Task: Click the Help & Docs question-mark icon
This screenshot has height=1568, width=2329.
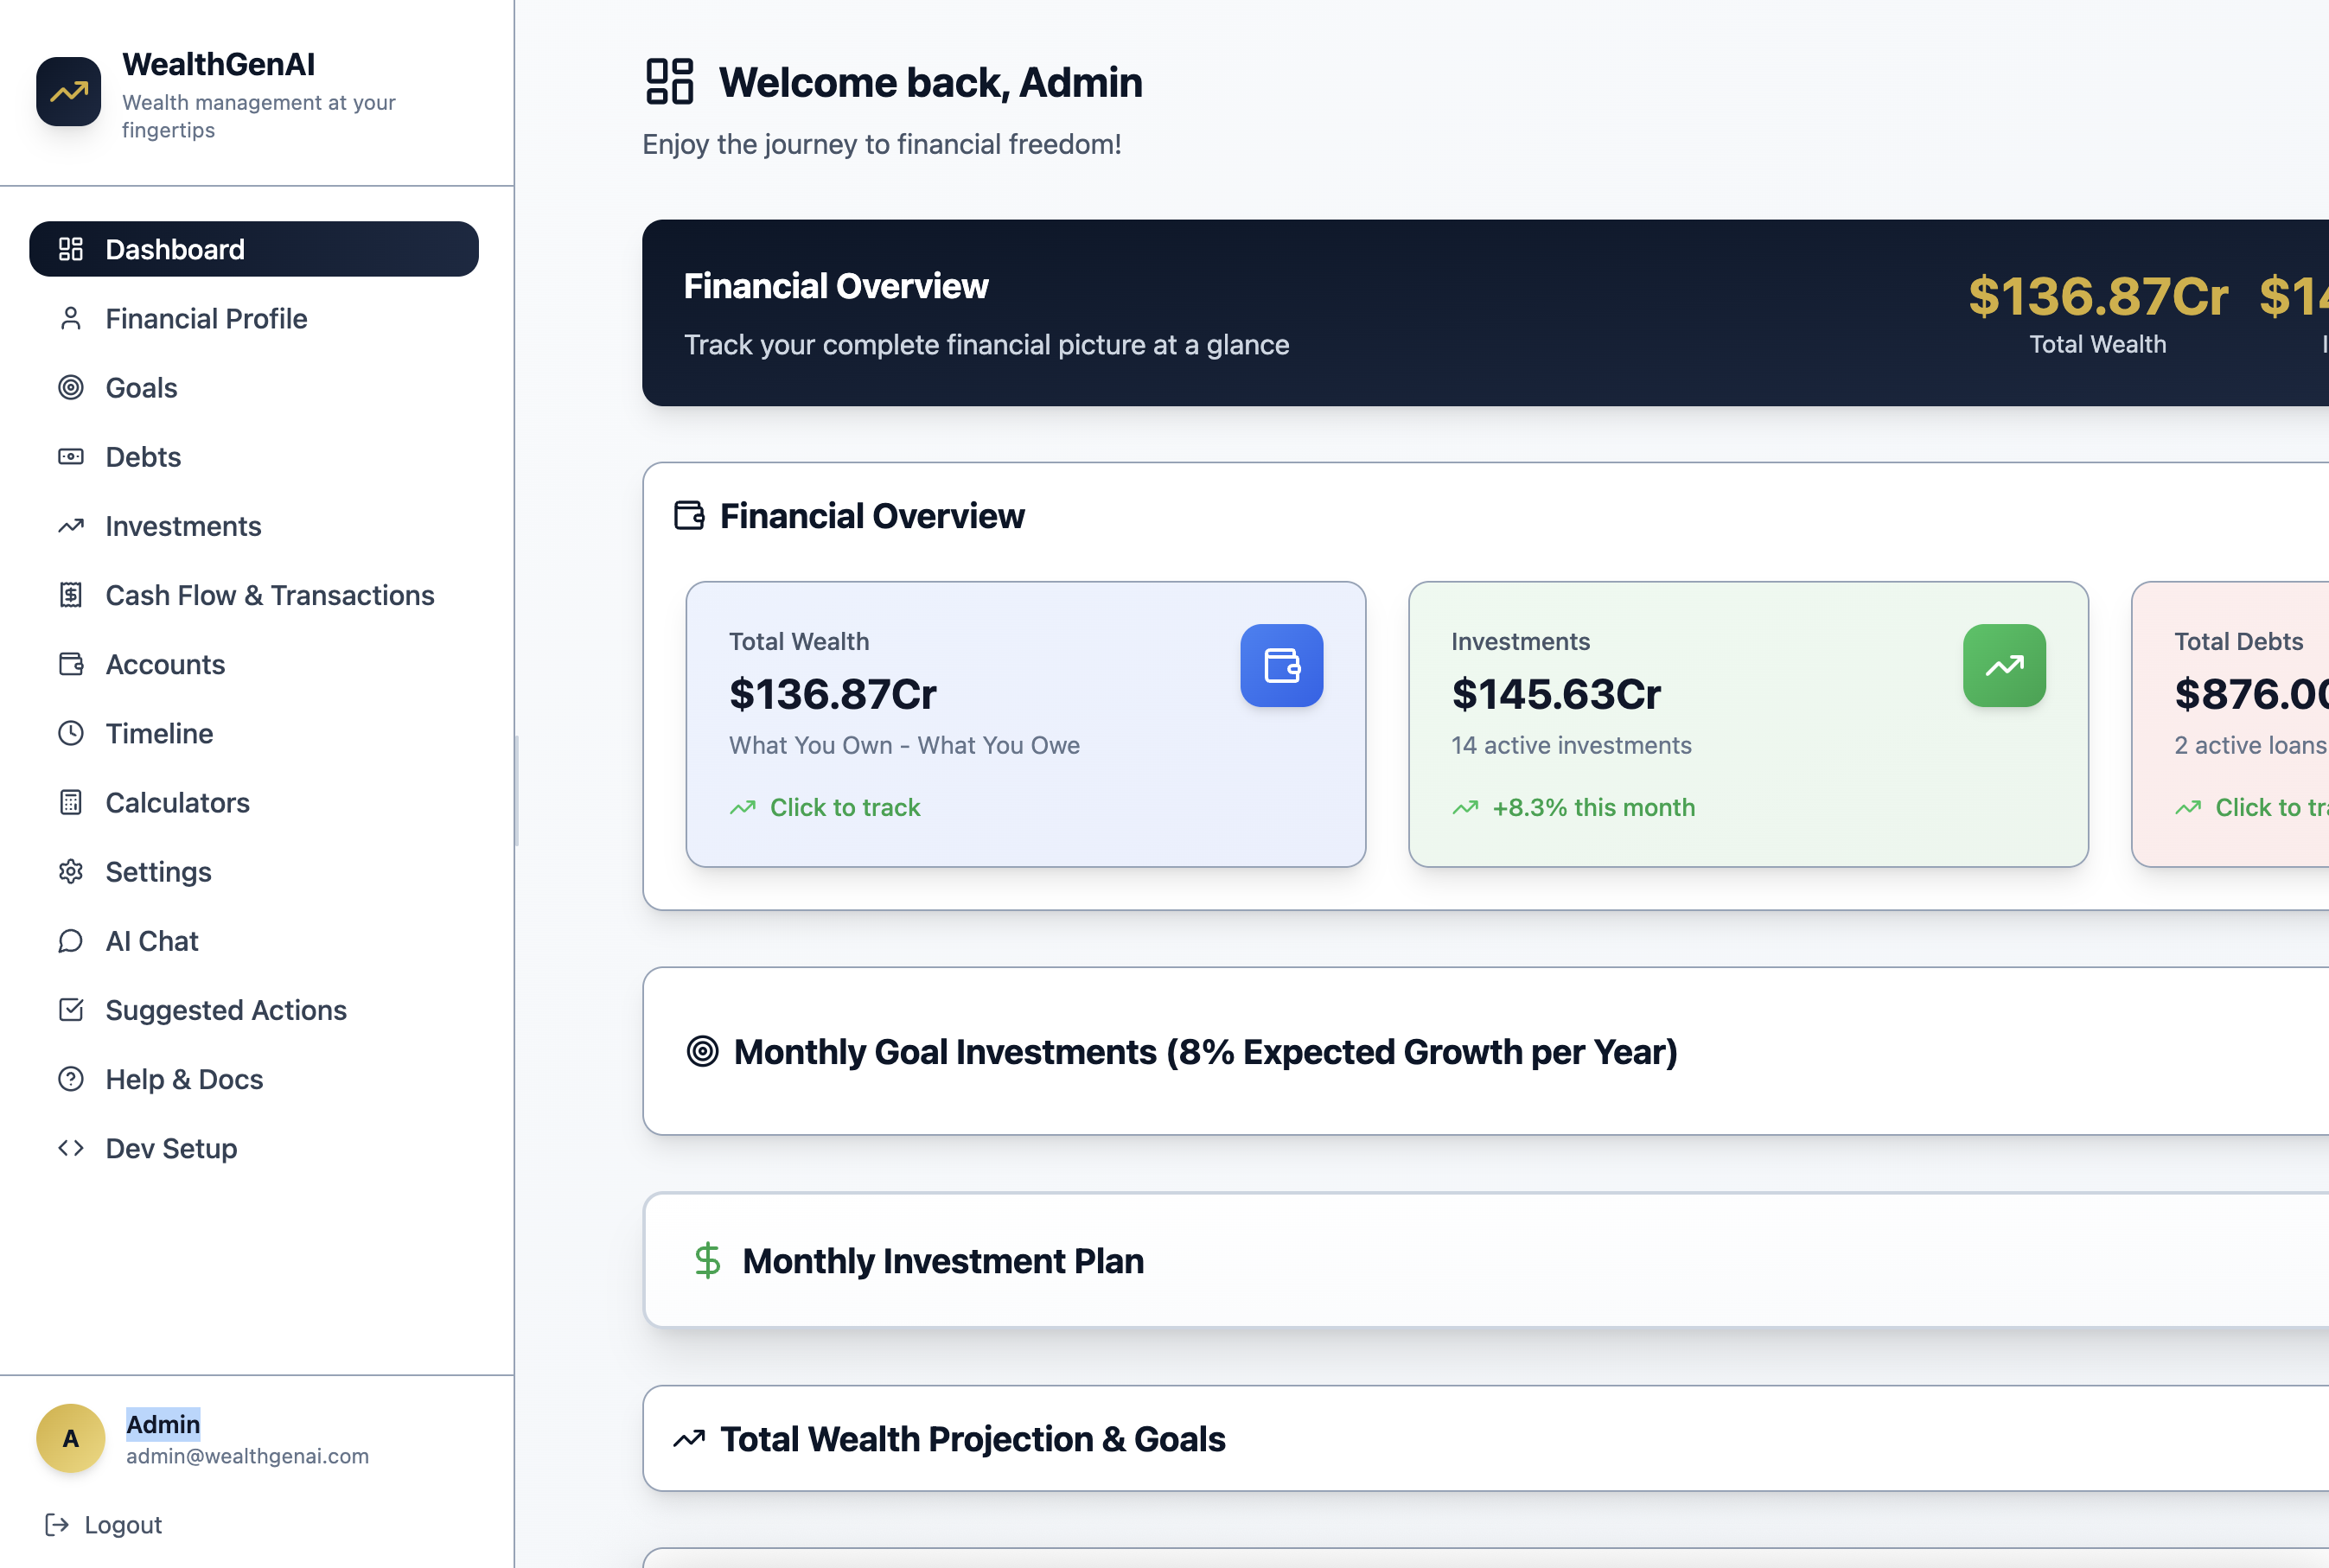Action: (71, 1078)
